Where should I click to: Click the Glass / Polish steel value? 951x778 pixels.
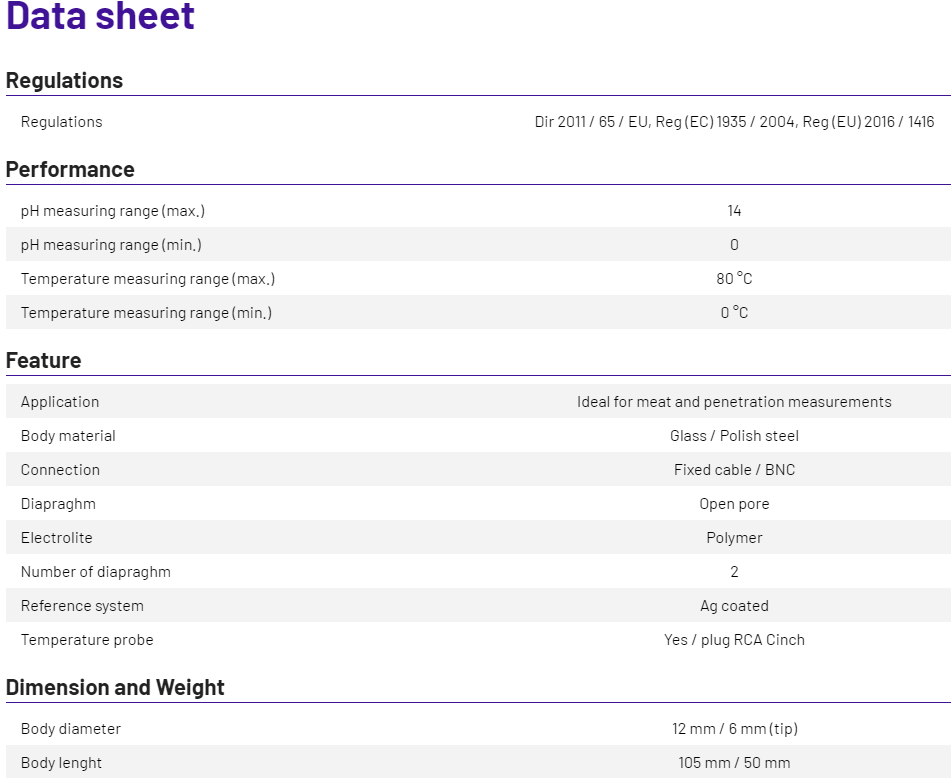734,436
